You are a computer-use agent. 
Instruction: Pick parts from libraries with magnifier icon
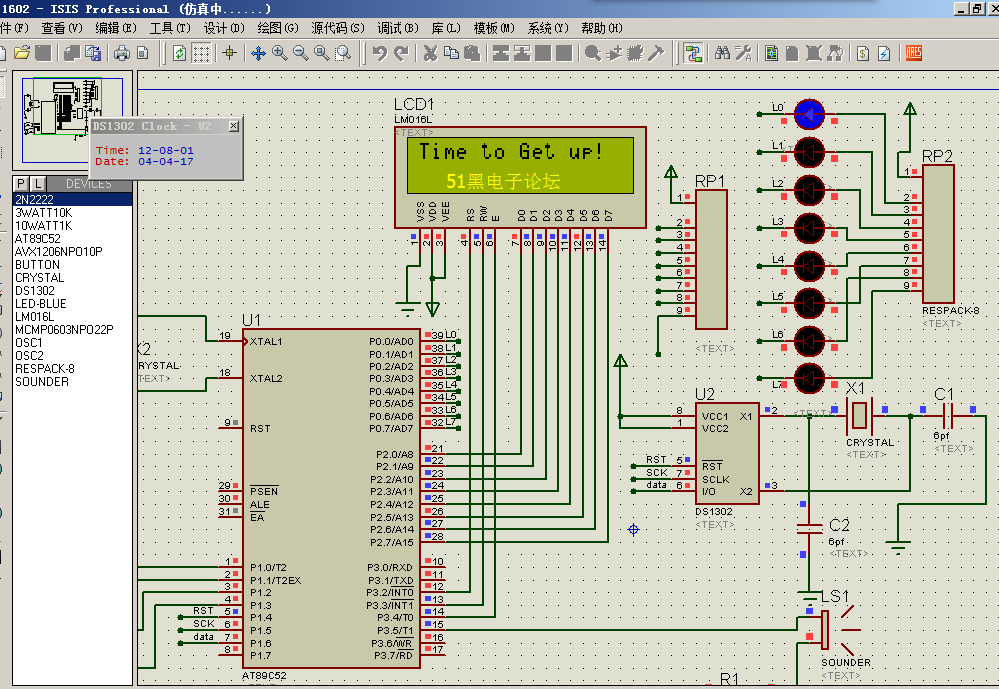[593, 53]
